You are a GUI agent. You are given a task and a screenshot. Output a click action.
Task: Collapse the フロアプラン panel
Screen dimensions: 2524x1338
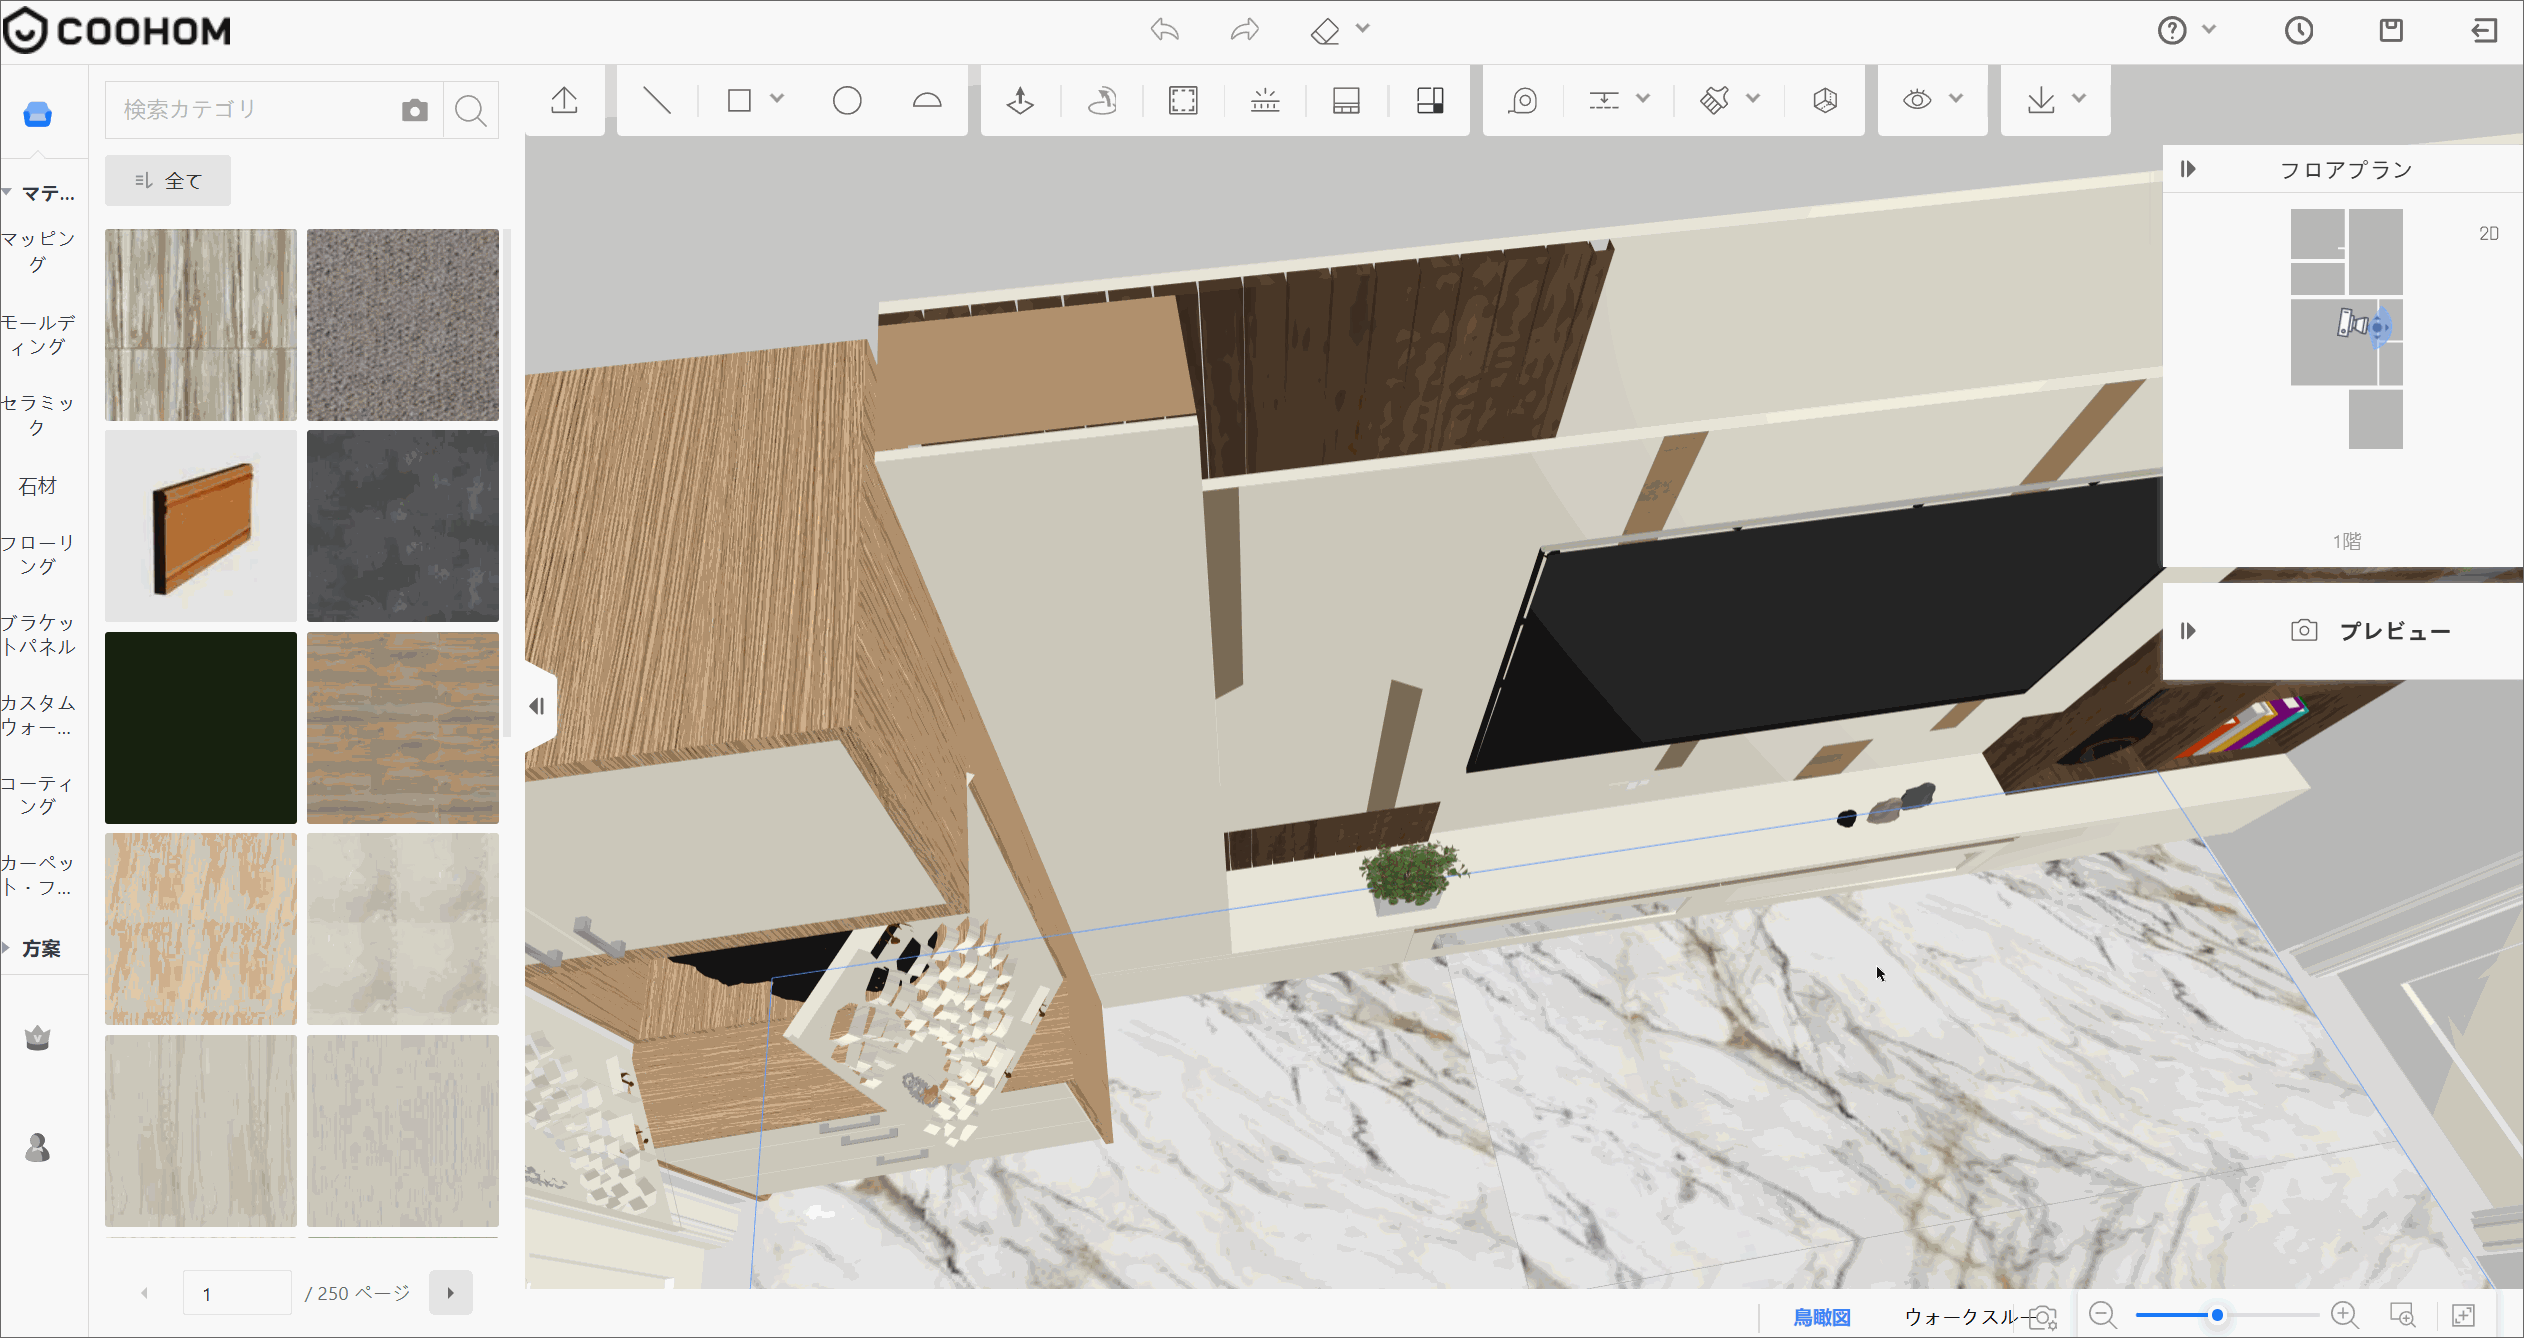(2188, 169)
